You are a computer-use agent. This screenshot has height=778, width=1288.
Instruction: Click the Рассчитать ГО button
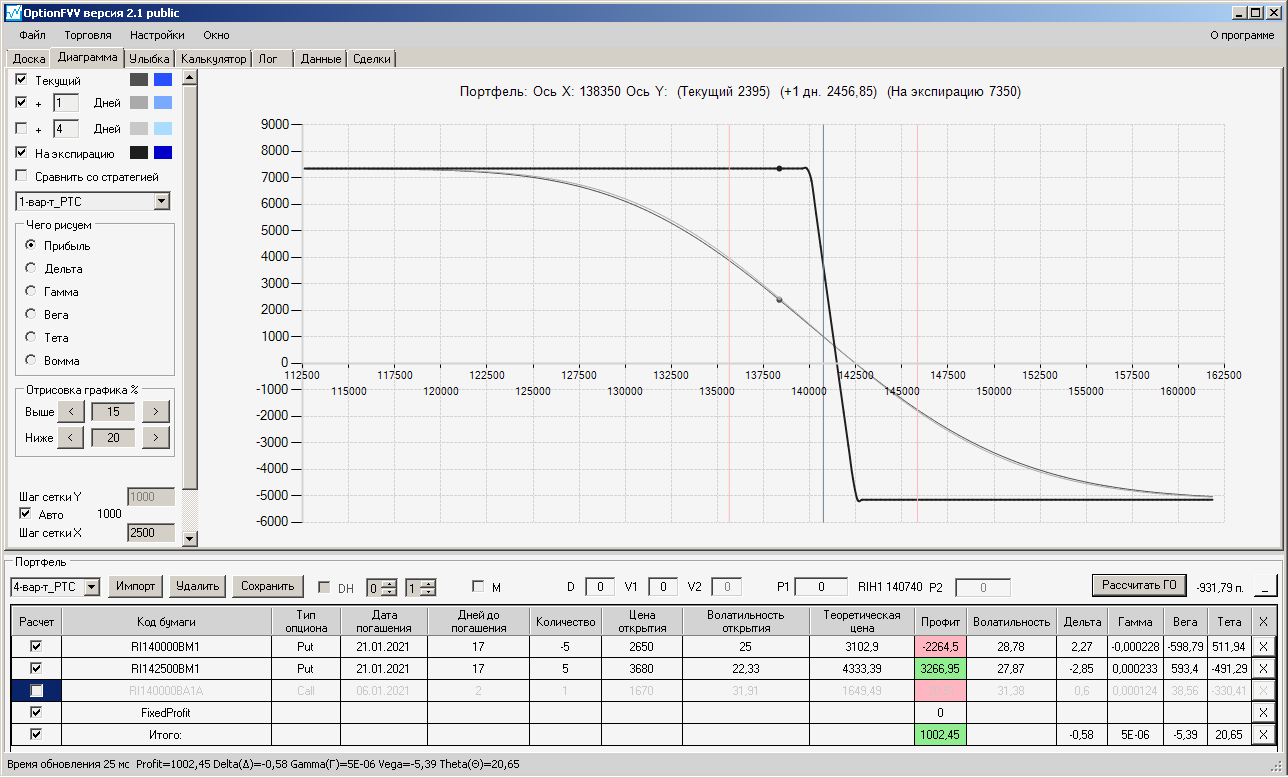point(1138,585)
